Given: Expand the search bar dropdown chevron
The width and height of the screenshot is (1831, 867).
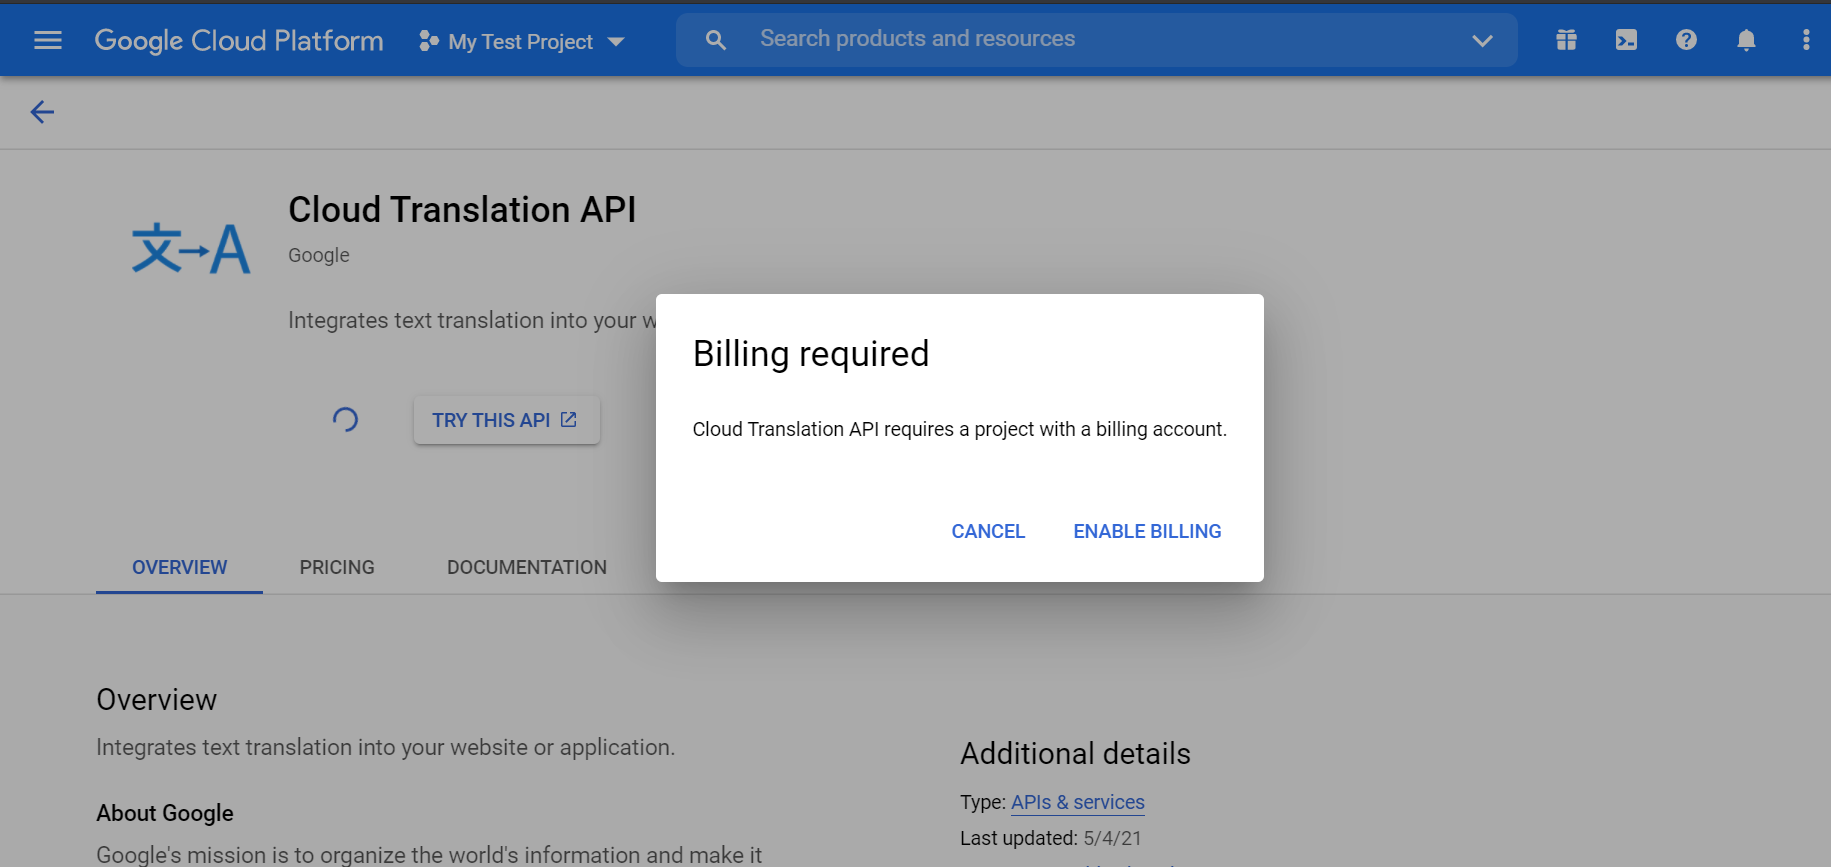Looking at the screenshot, I should click(1482, 41).
